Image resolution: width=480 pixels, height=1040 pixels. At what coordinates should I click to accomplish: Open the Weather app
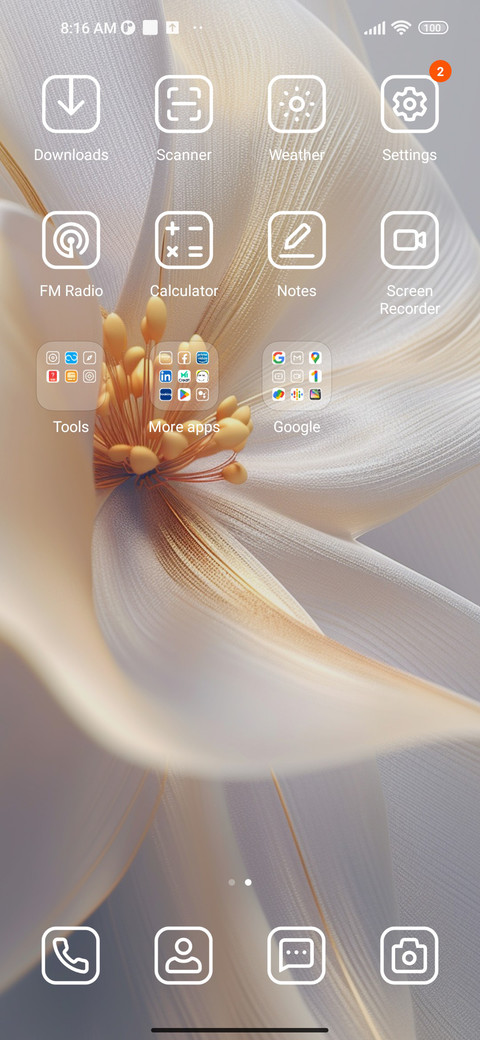click(296, 104)
